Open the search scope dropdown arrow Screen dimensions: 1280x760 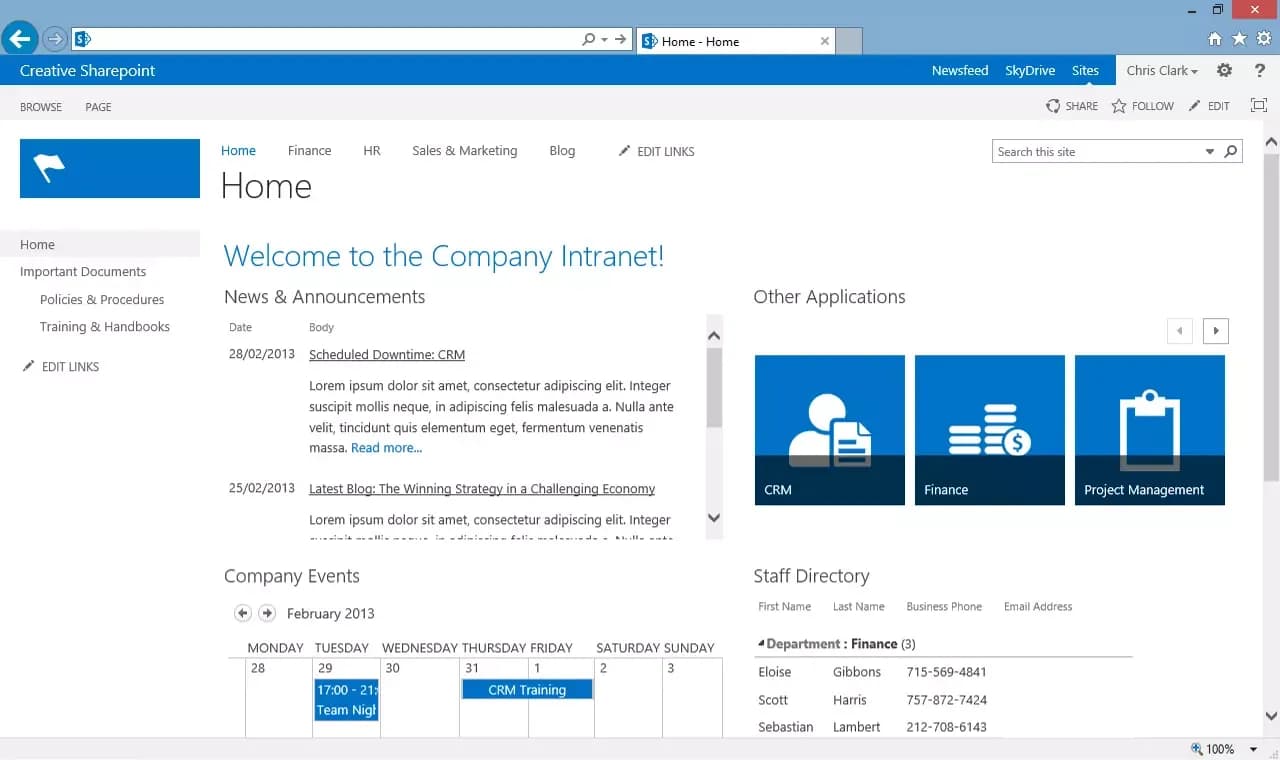tap(1209, 151)
